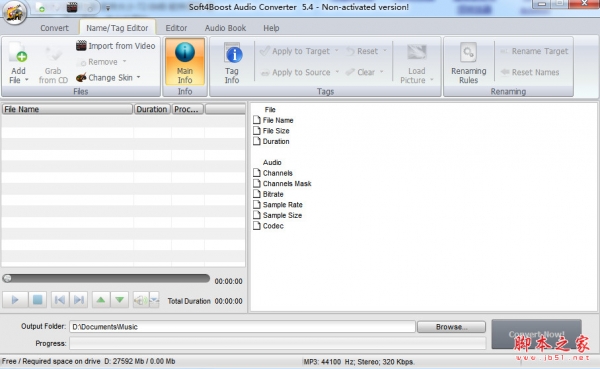Open the quick access toolbar customize arrow
The height and width of the screenshot is (369, 600).
(x=108, y=8)
